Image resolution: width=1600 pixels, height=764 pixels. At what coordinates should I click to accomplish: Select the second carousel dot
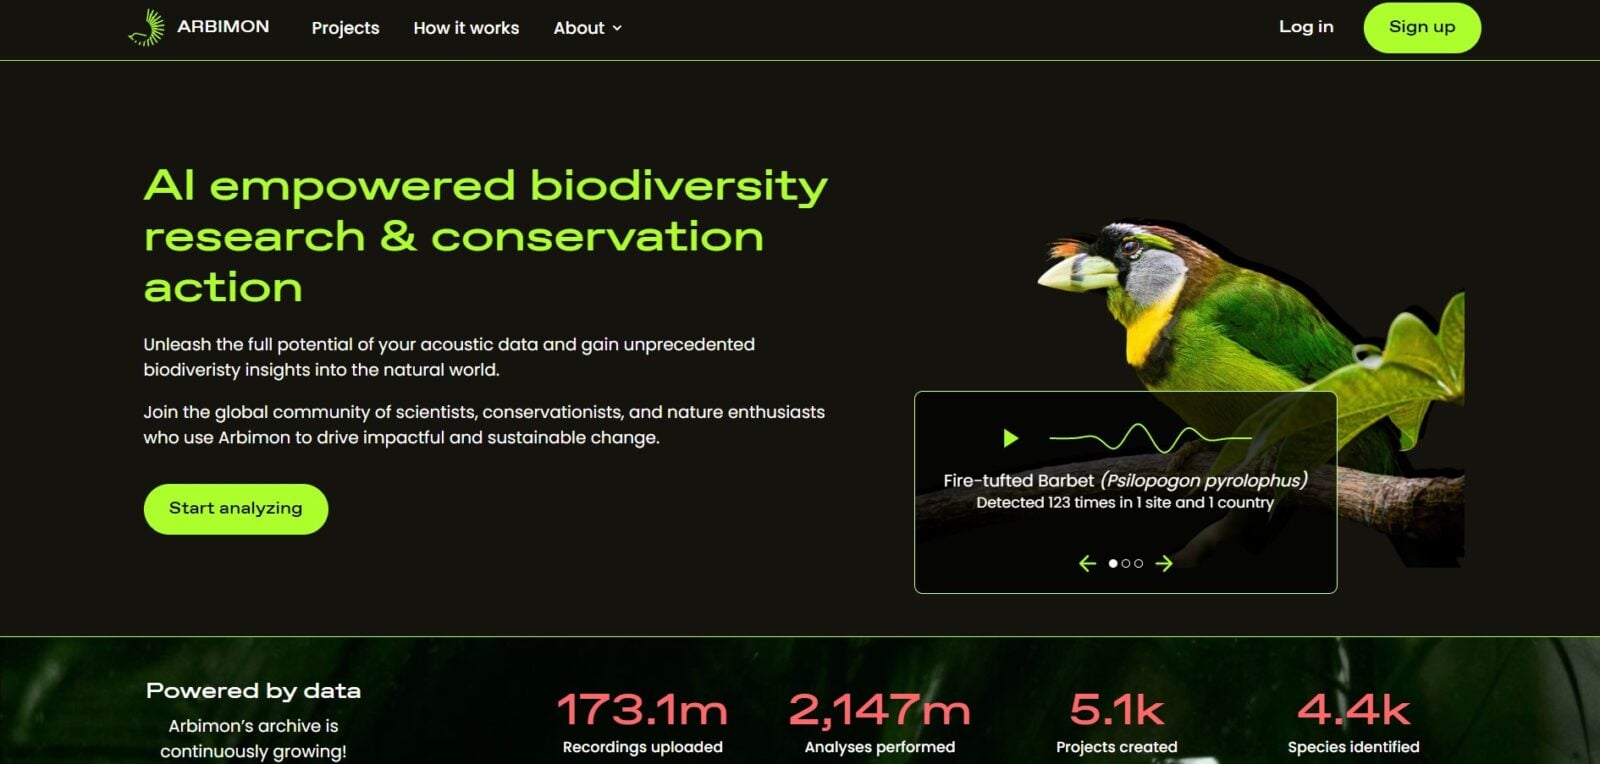1126,564
